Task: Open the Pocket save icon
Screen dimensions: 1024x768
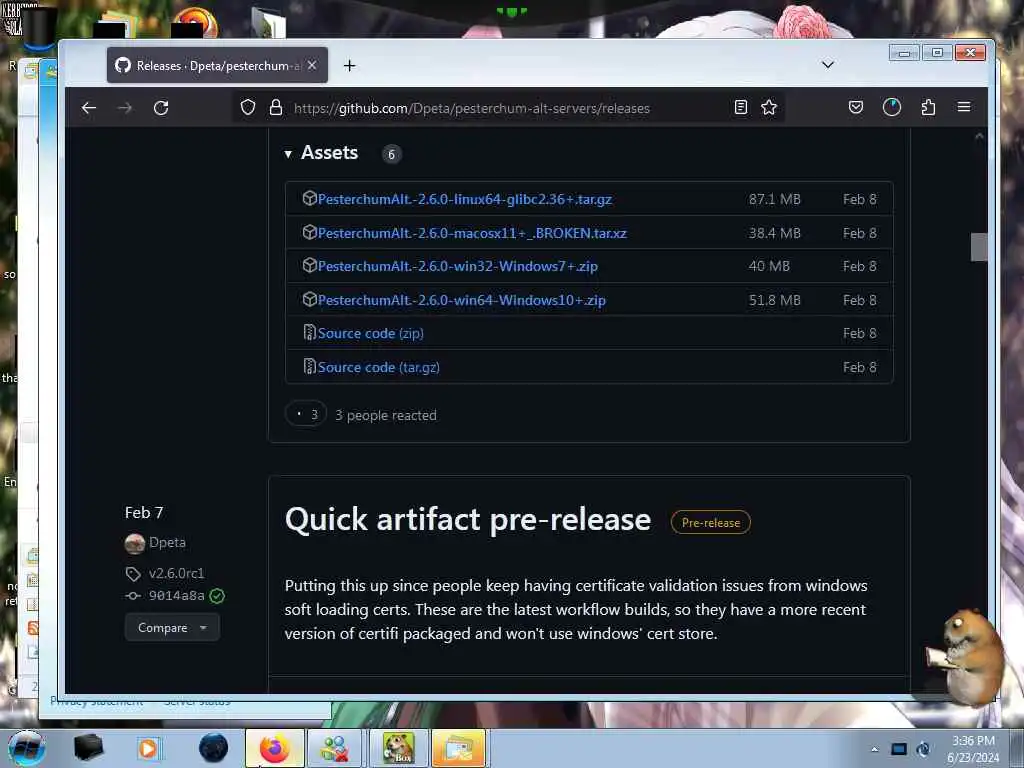Action: click(856, 107)
